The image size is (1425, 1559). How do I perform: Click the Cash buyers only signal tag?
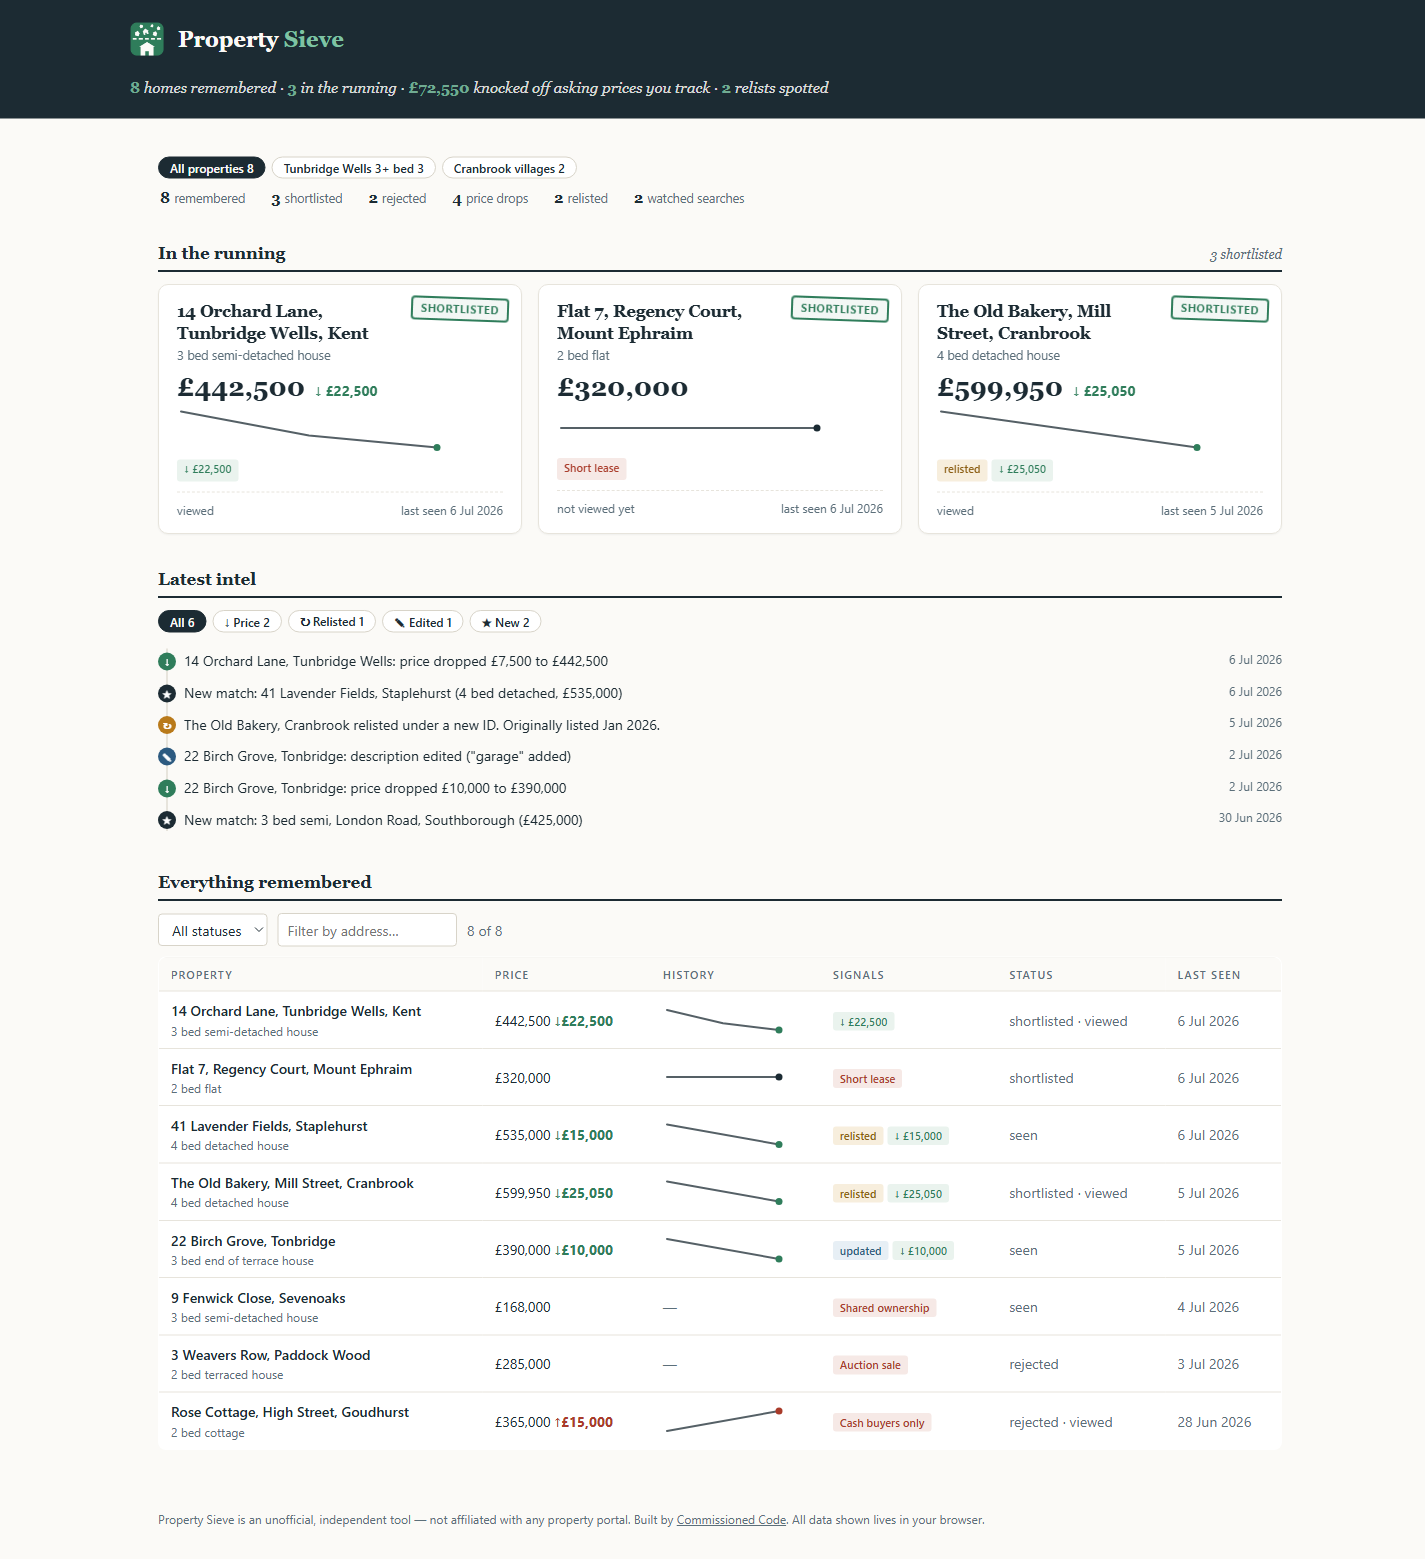pos(882,1423)
